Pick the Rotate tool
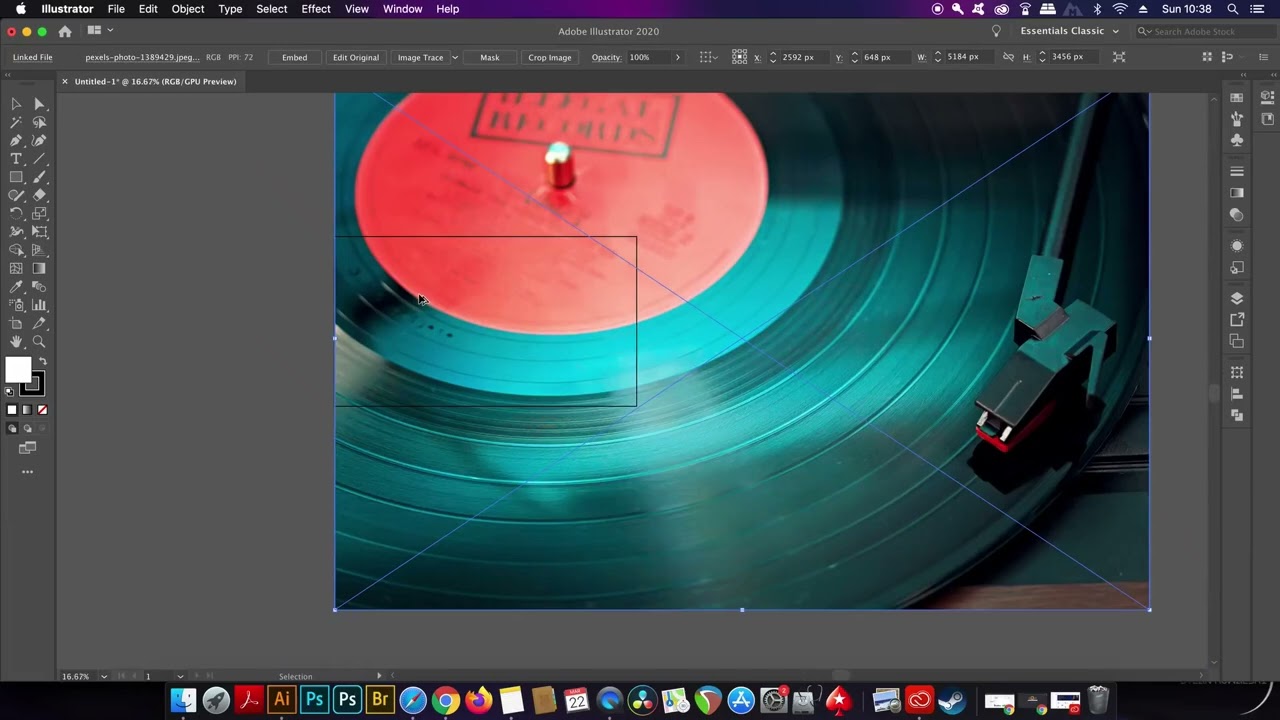 [x=16, y=214]
